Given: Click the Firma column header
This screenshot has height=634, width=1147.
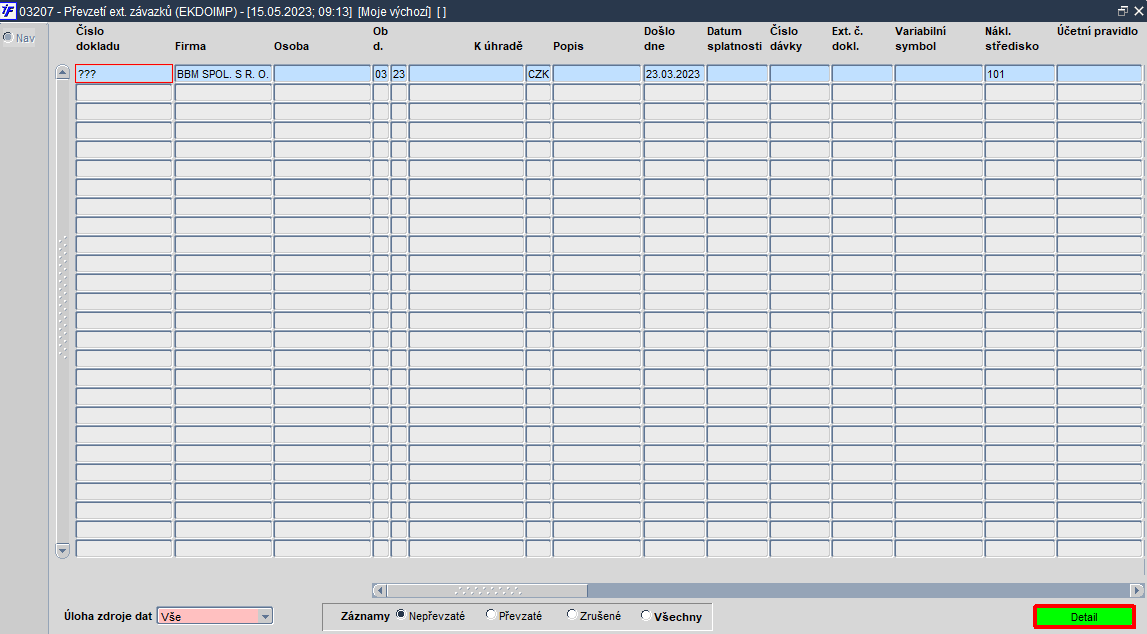Looking at the screenshot, I should point(190,46).
